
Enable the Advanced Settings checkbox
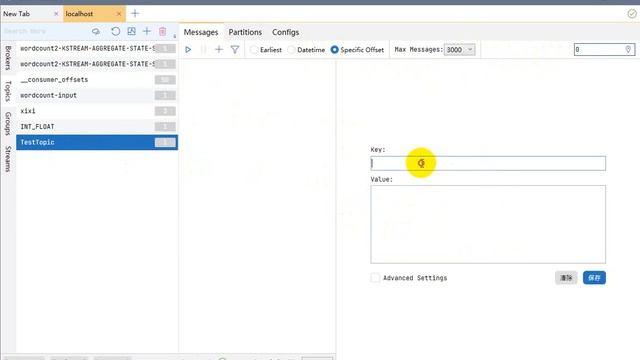[376, 278]
